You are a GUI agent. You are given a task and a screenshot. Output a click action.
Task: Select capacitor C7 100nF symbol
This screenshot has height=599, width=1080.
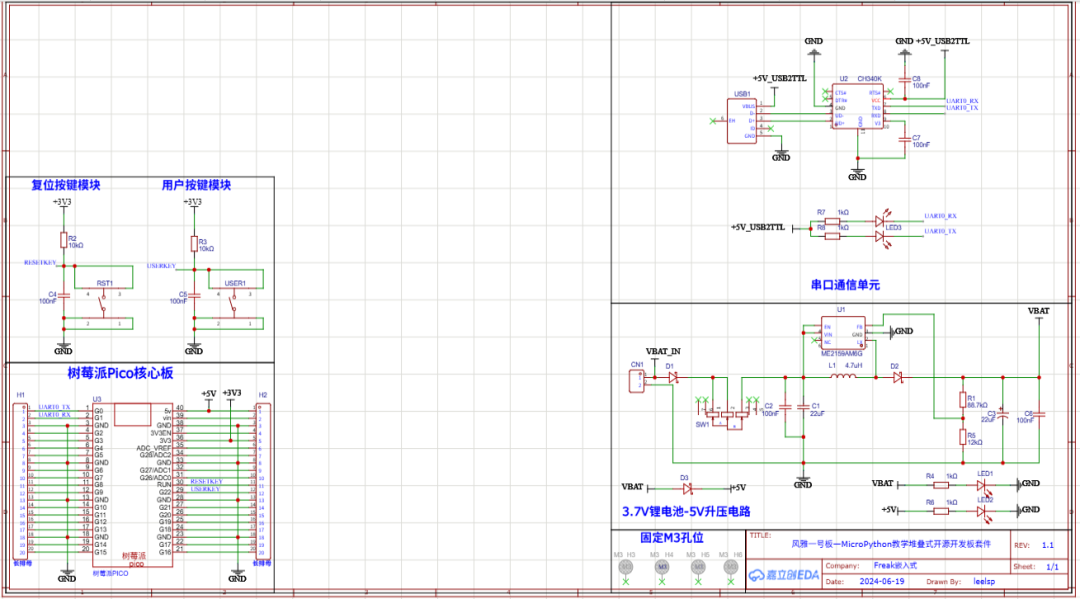[x=904, y=140]
